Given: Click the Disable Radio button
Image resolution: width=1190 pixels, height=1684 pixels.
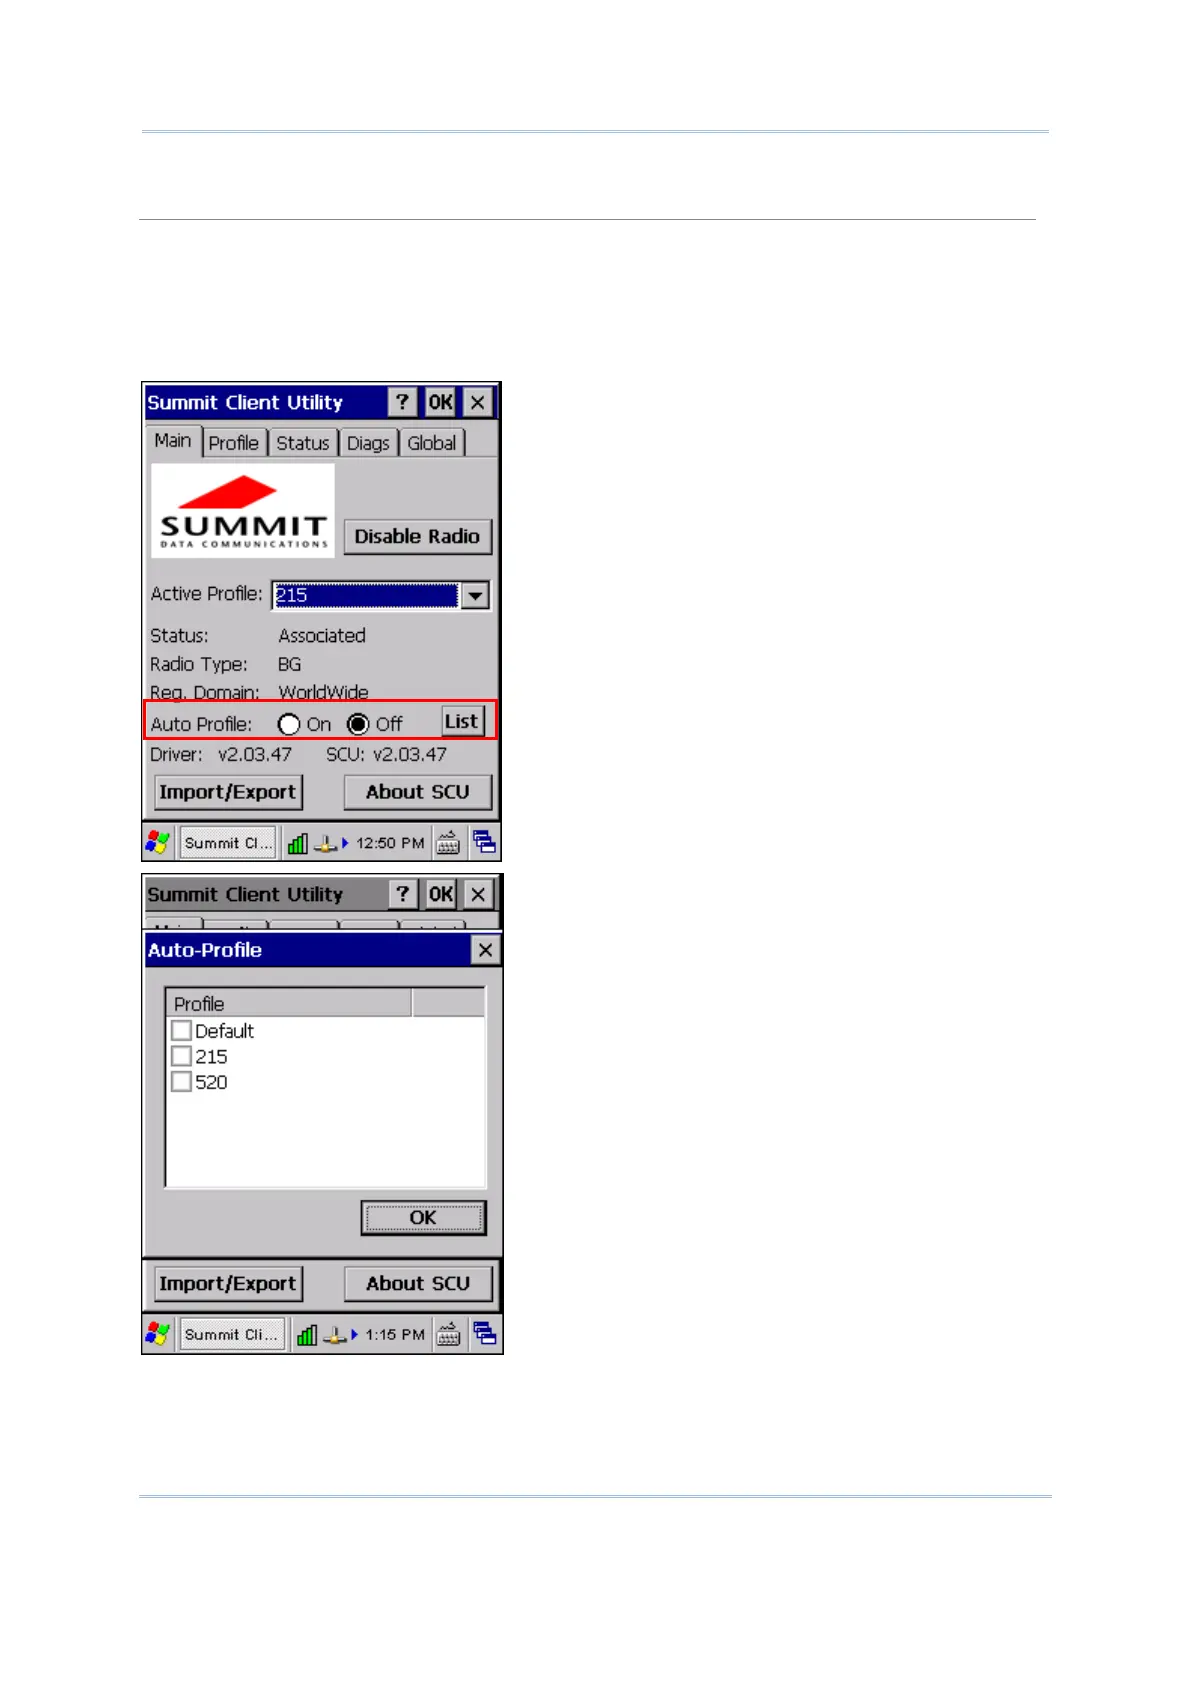Looking at the screenshot, I should tap(417, 537).
